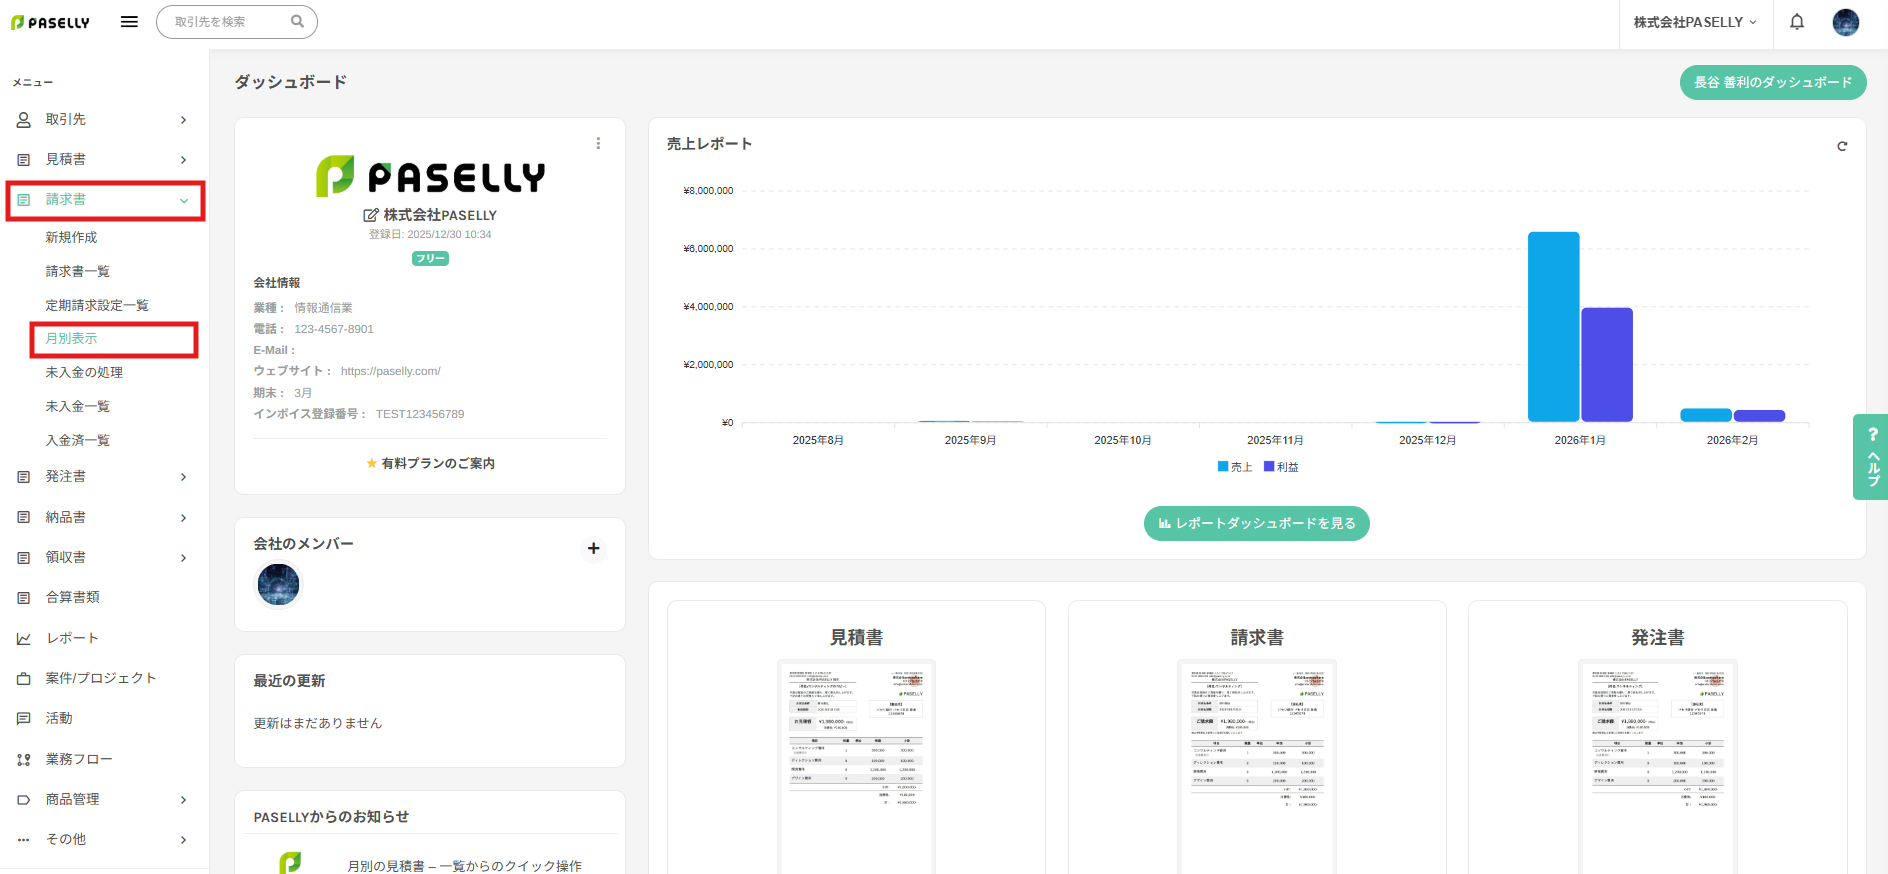Click the 2026年2月 purple 利益 bar
The width and height of the screenshot is (1888, 874).
coord(1759,416)
